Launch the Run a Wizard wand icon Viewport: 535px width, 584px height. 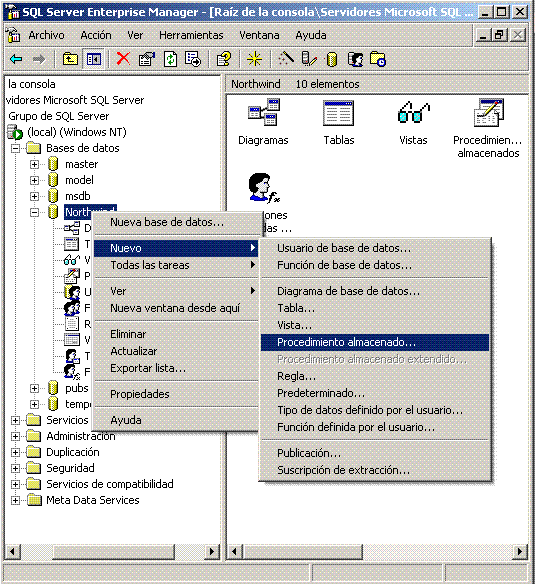point(286,59)
